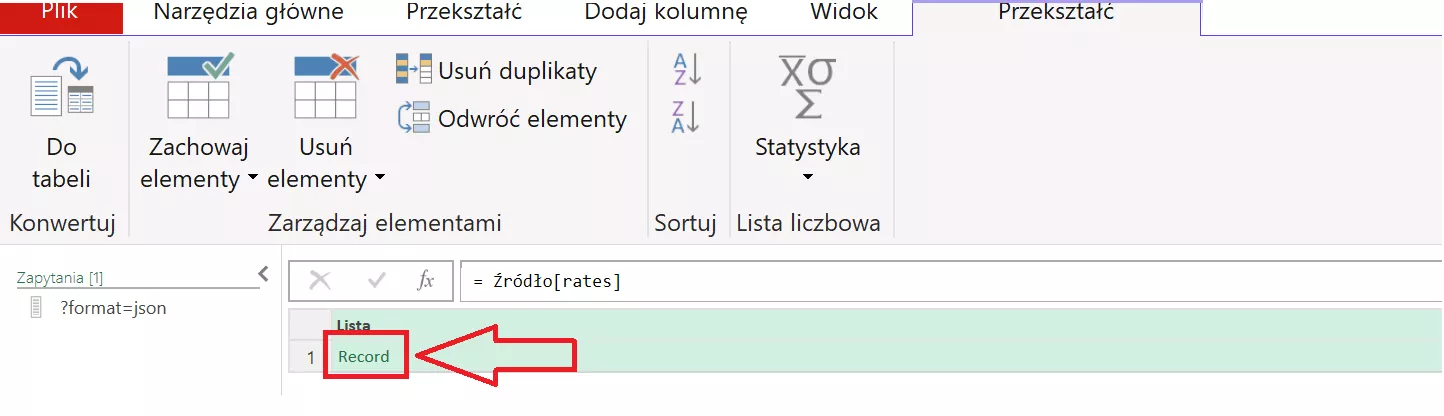Click inside the formula bar field

(900, 282)
